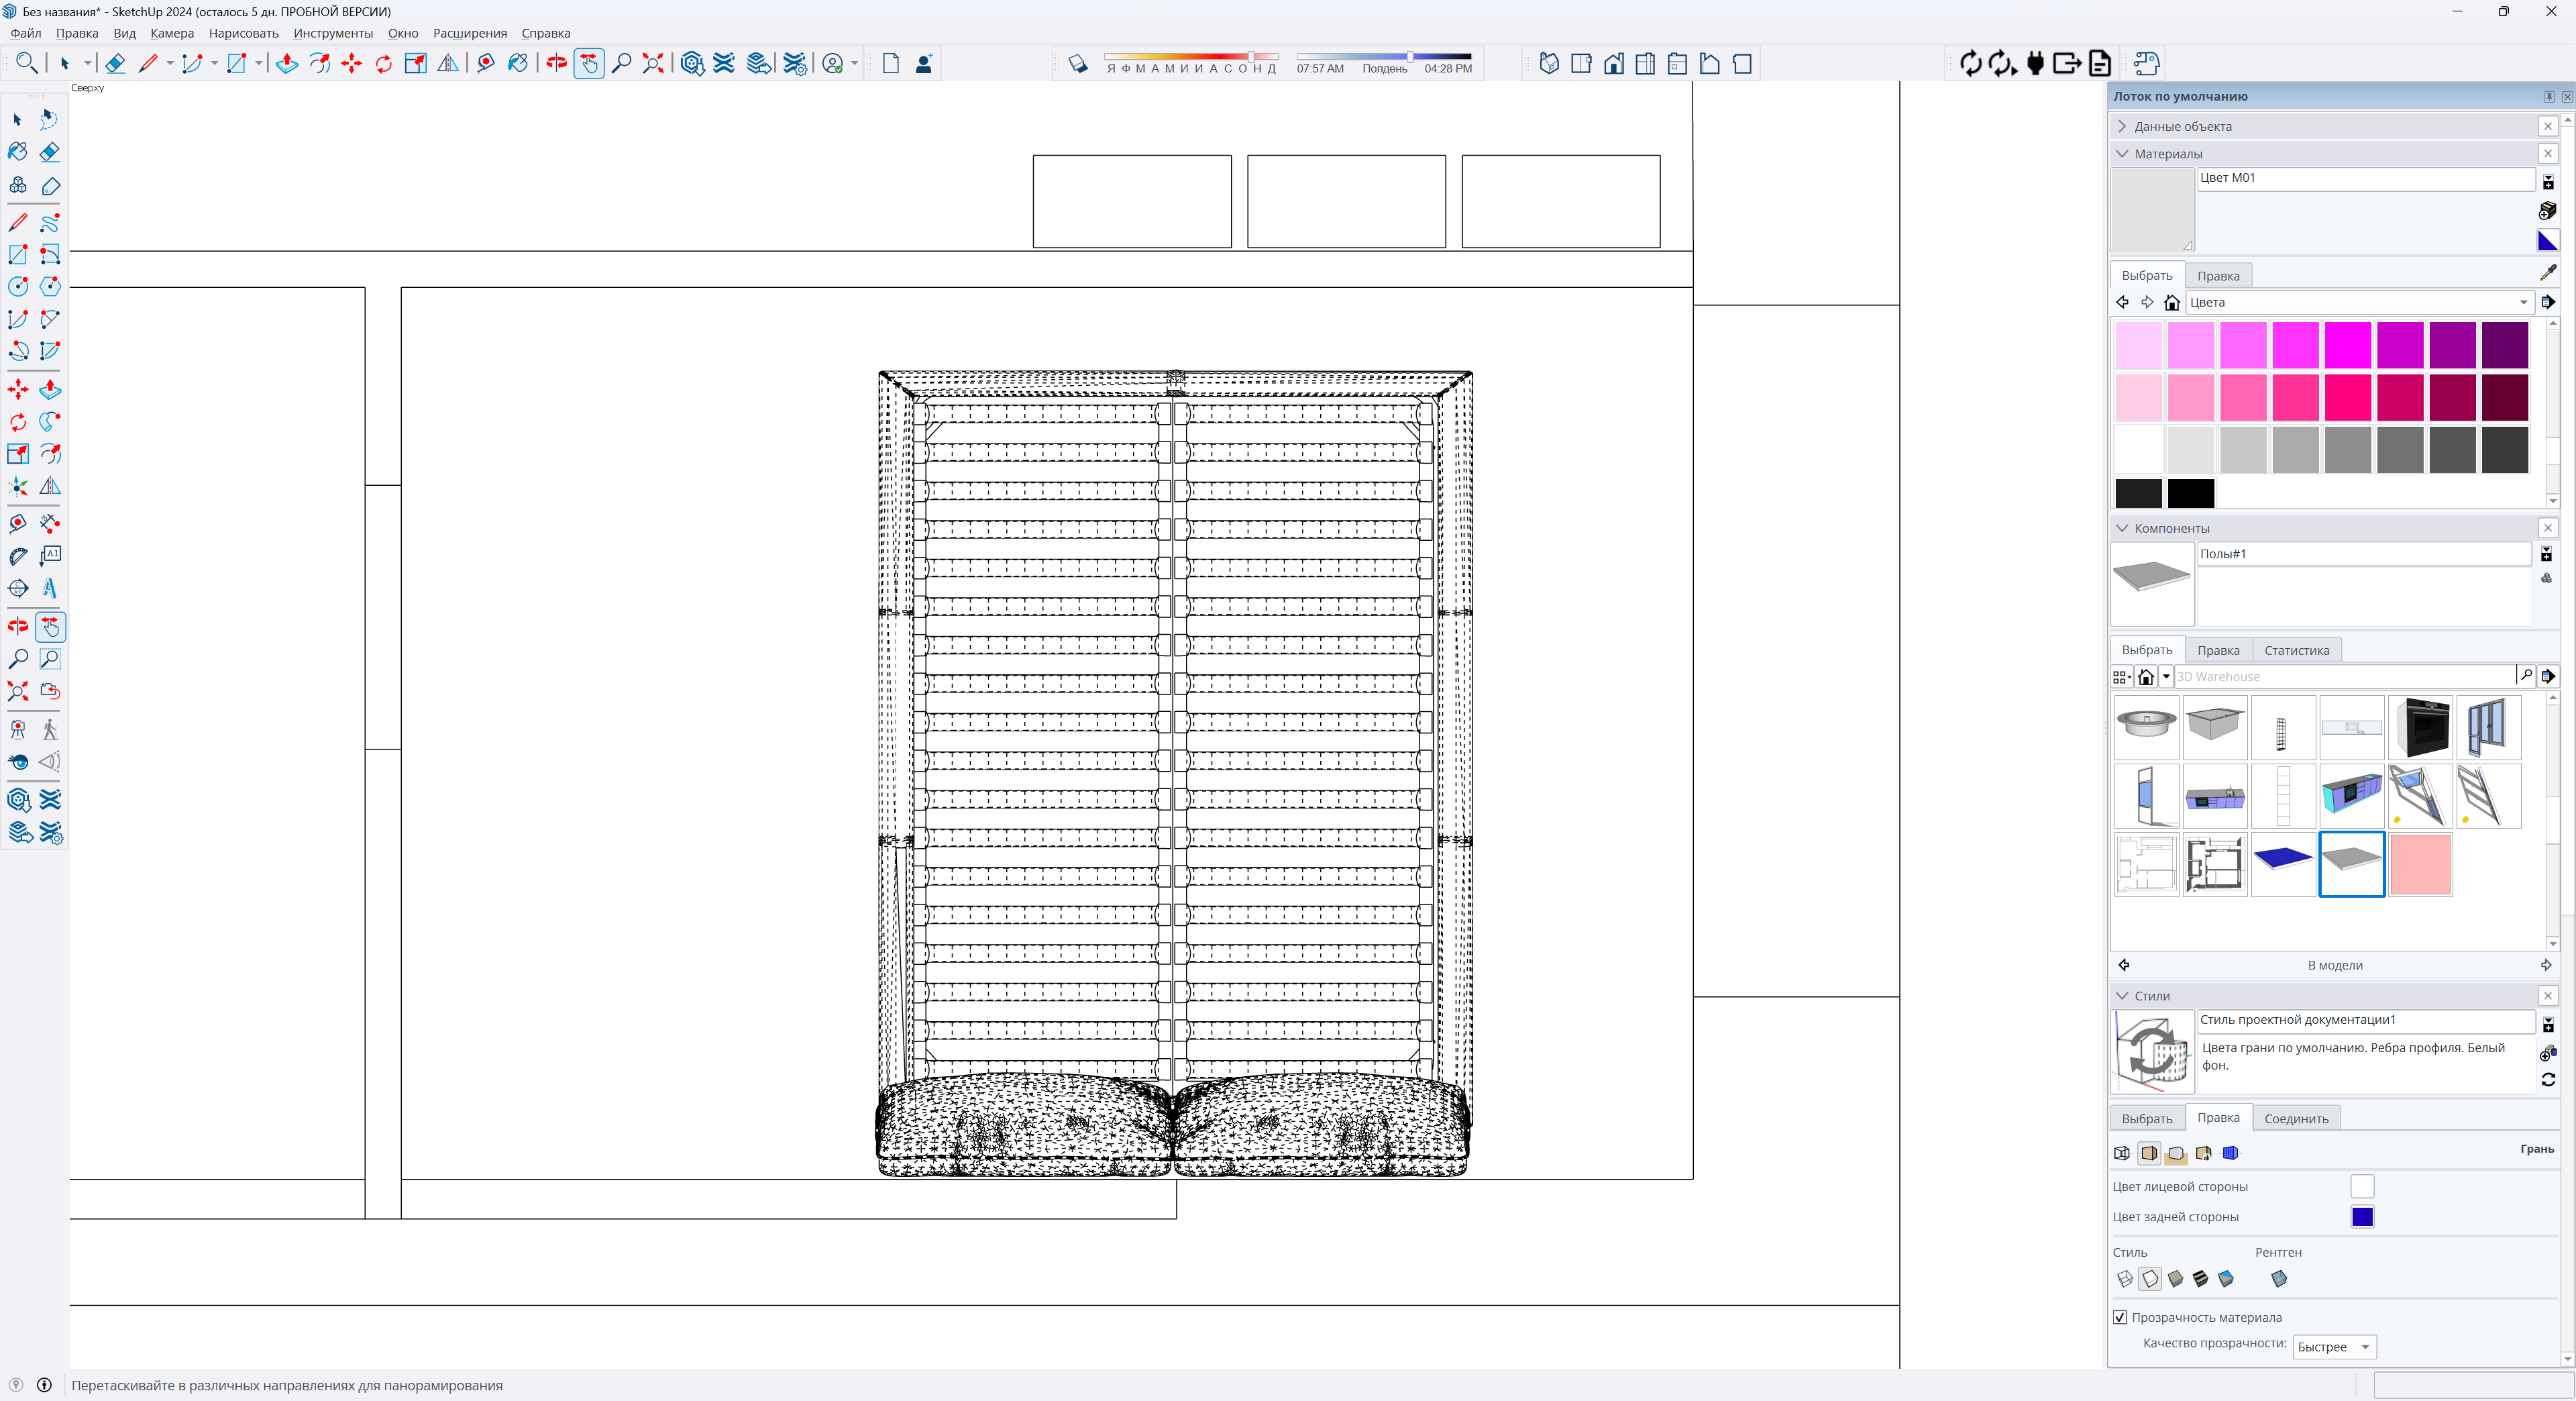
Task: Toggle the X-ray (Рентген) face style
Action: 2279,1279
